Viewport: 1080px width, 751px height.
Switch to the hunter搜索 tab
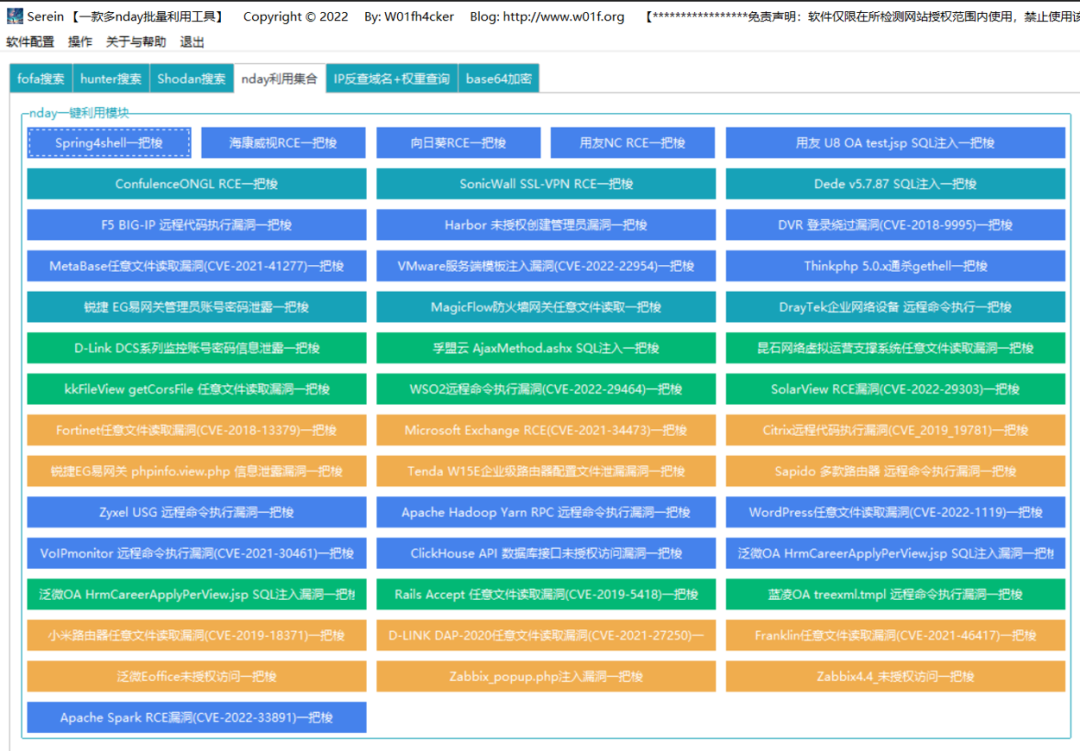pyautogui.click(x=111, y=79)
